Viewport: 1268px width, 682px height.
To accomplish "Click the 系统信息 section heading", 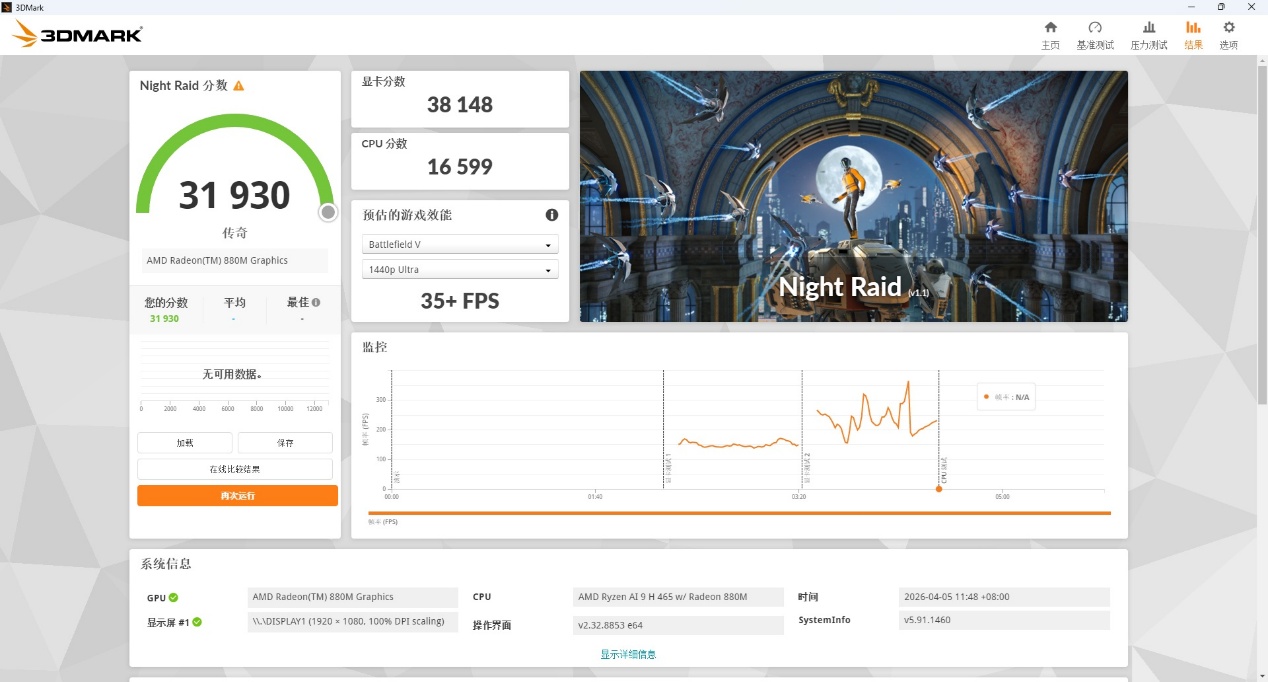I will [166, 564].
